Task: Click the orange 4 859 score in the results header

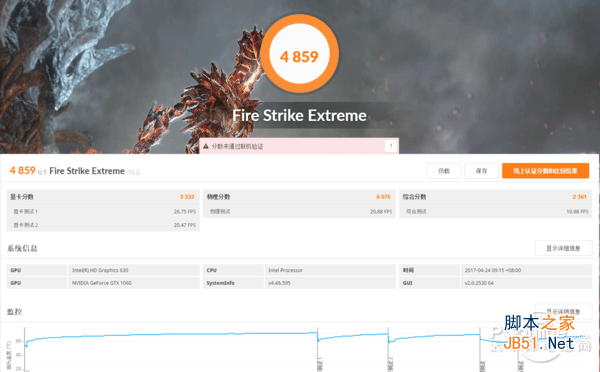Action: (23, 170)
